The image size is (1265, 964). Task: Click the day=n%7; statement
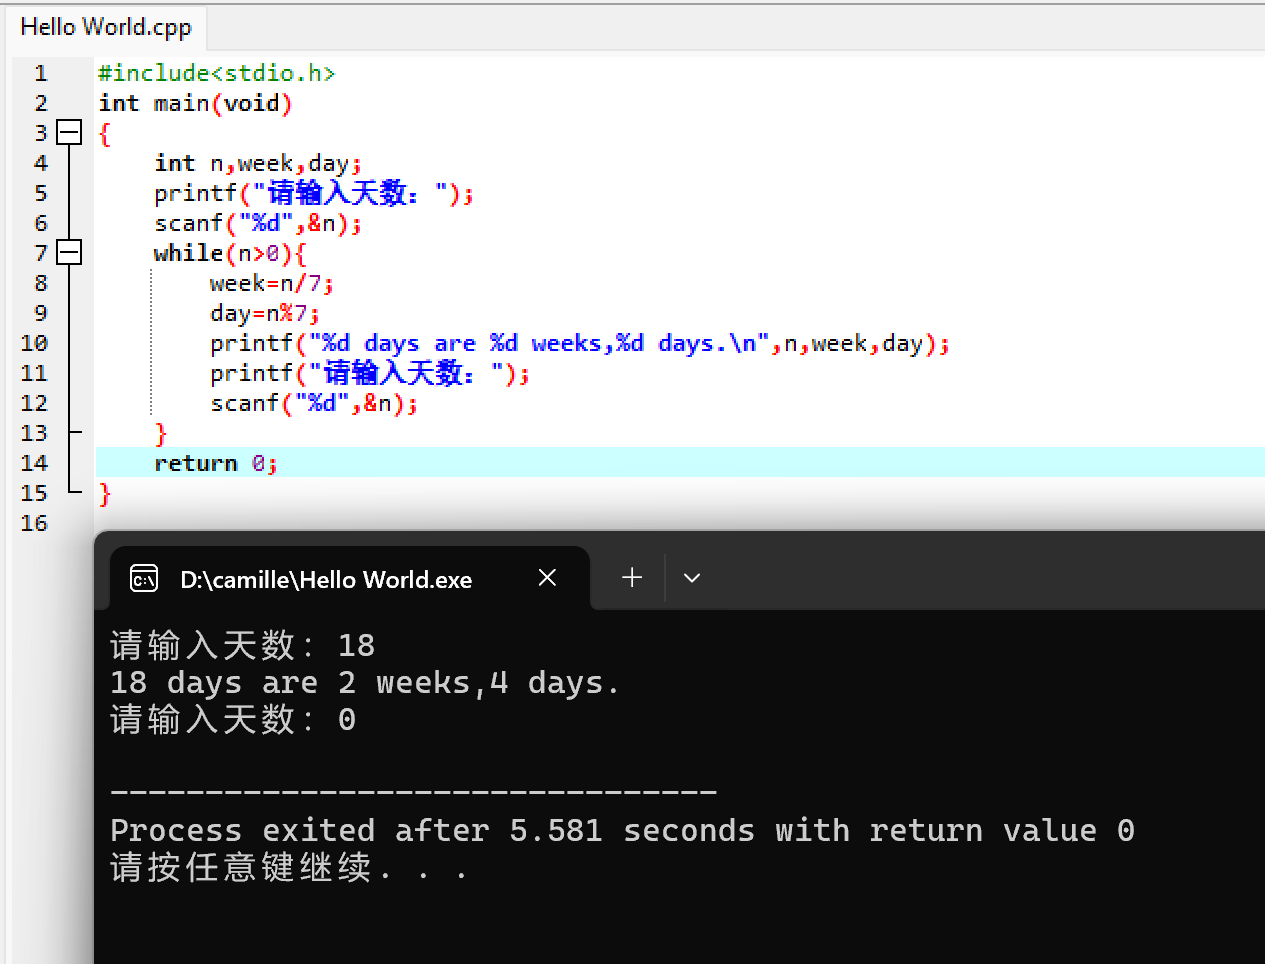(265, 313)
